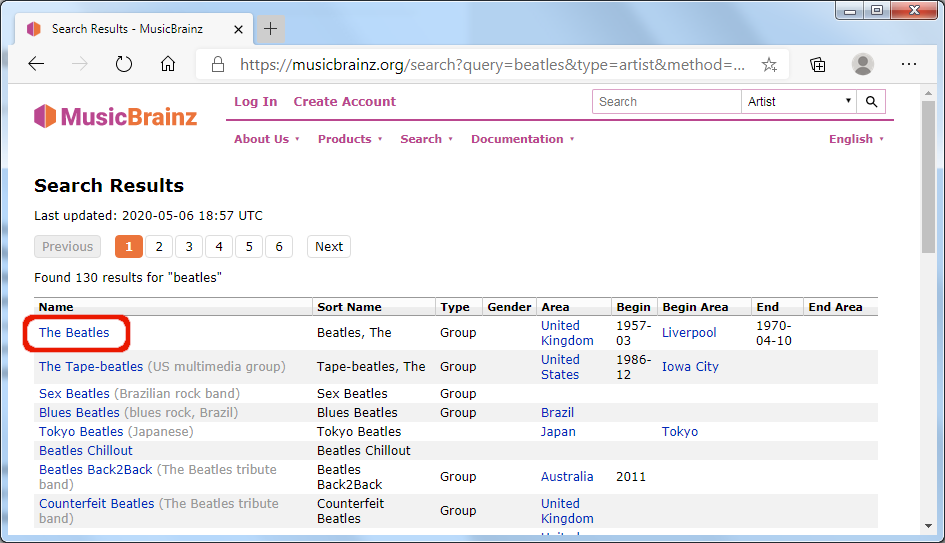
Task: Click the Next page button
Action: (329, 246)
